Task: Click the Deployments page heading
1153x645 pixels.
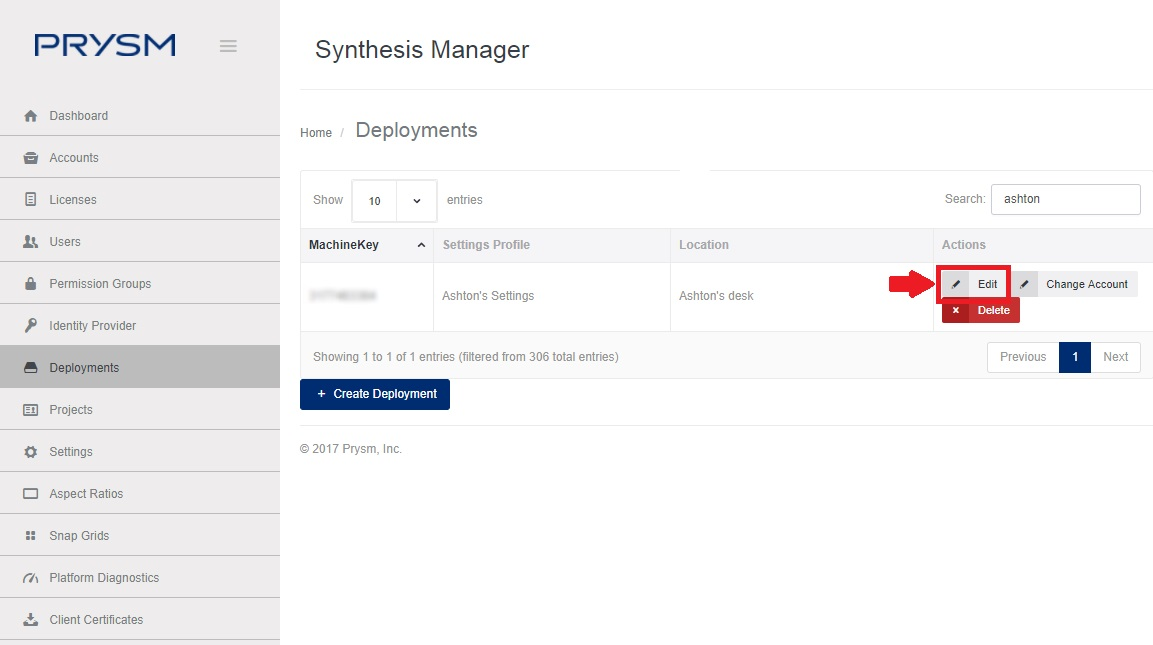Action: tap(416, 130)
